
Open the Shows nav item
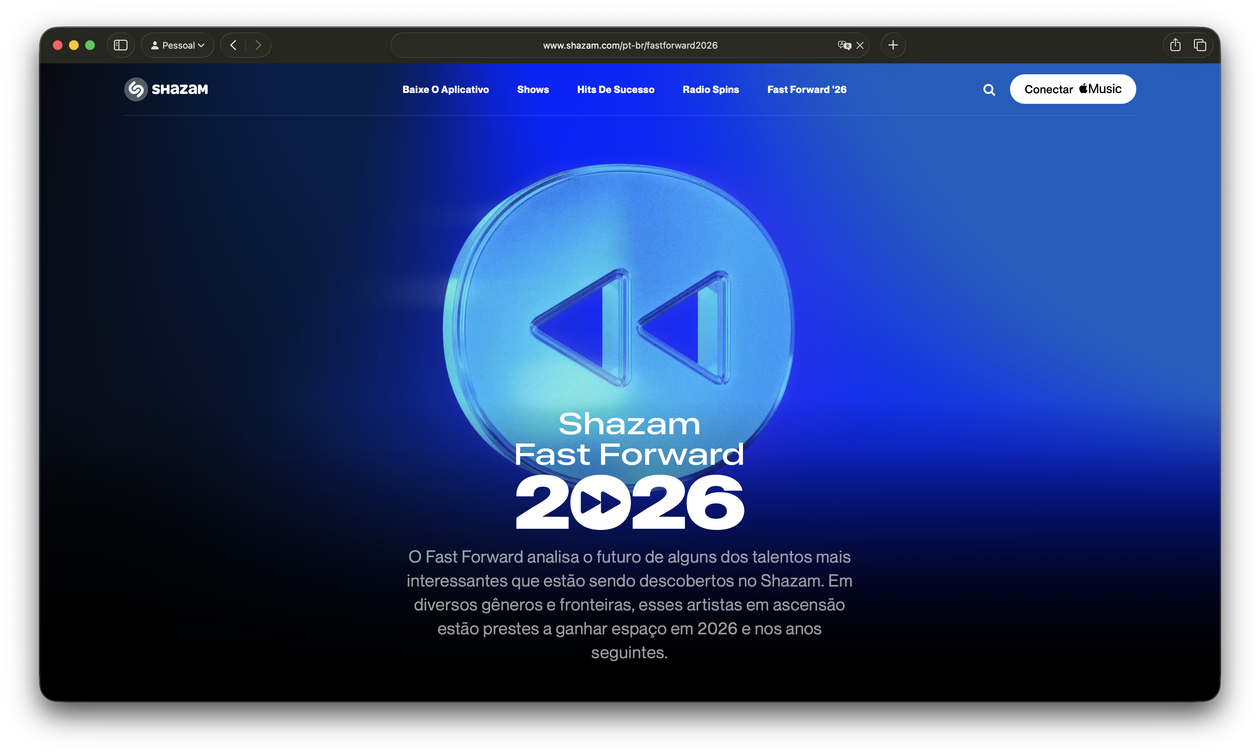point(533,90)
